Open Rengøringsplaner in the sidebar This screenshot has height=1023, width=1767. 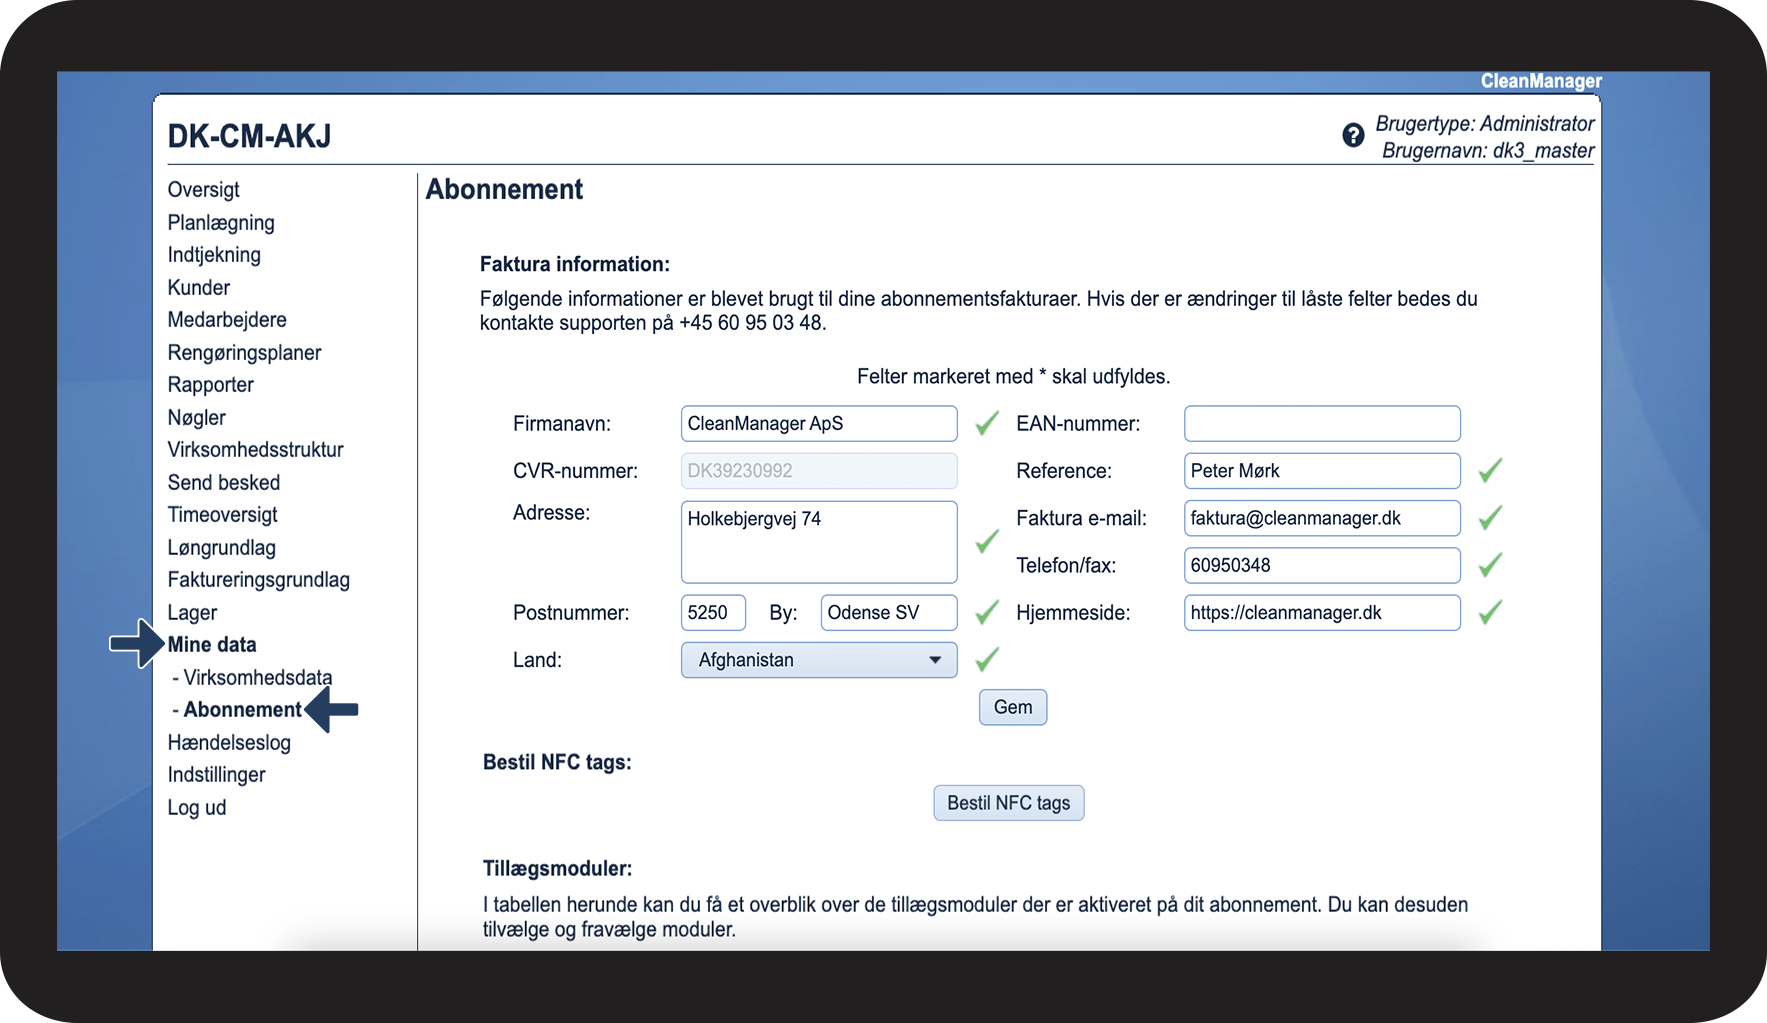[244, 353]
